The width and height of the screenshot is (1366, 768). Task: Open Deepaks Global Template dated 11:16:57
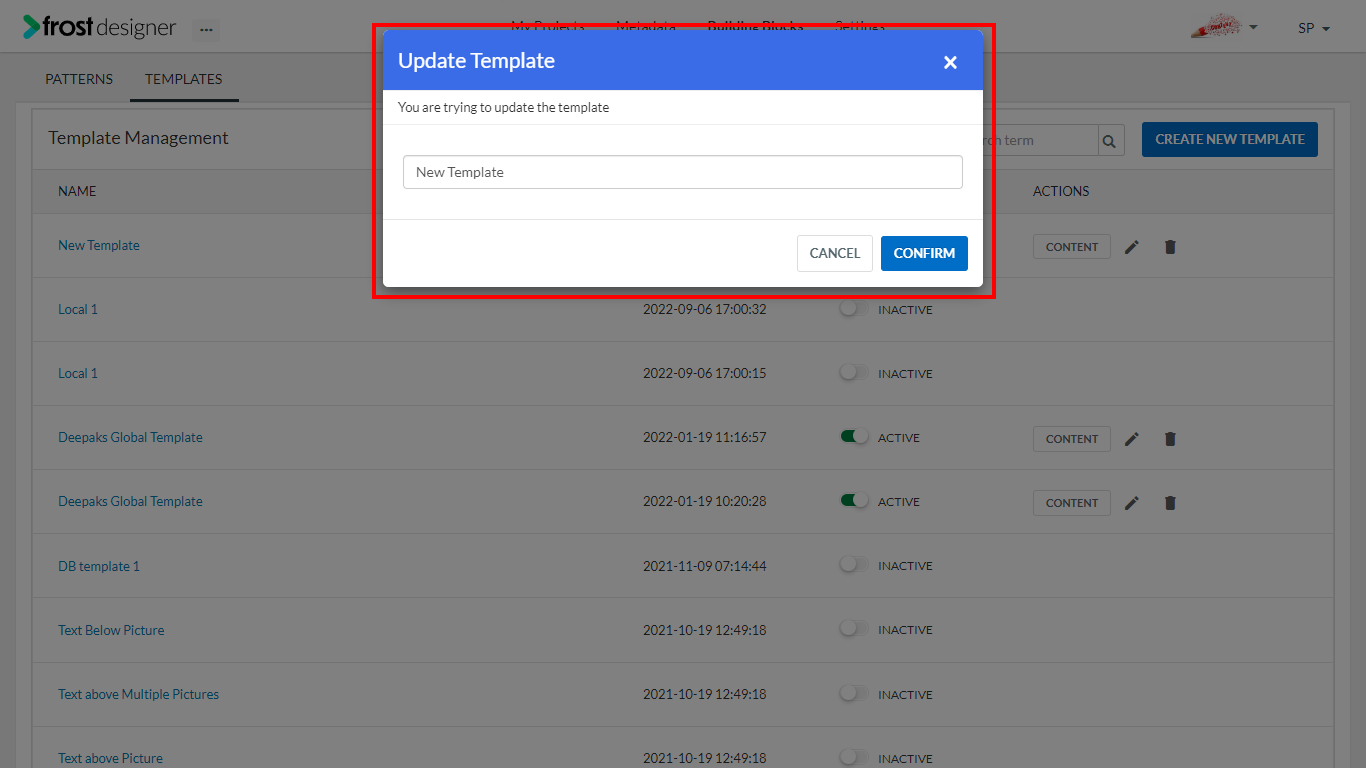pos(130,437)
